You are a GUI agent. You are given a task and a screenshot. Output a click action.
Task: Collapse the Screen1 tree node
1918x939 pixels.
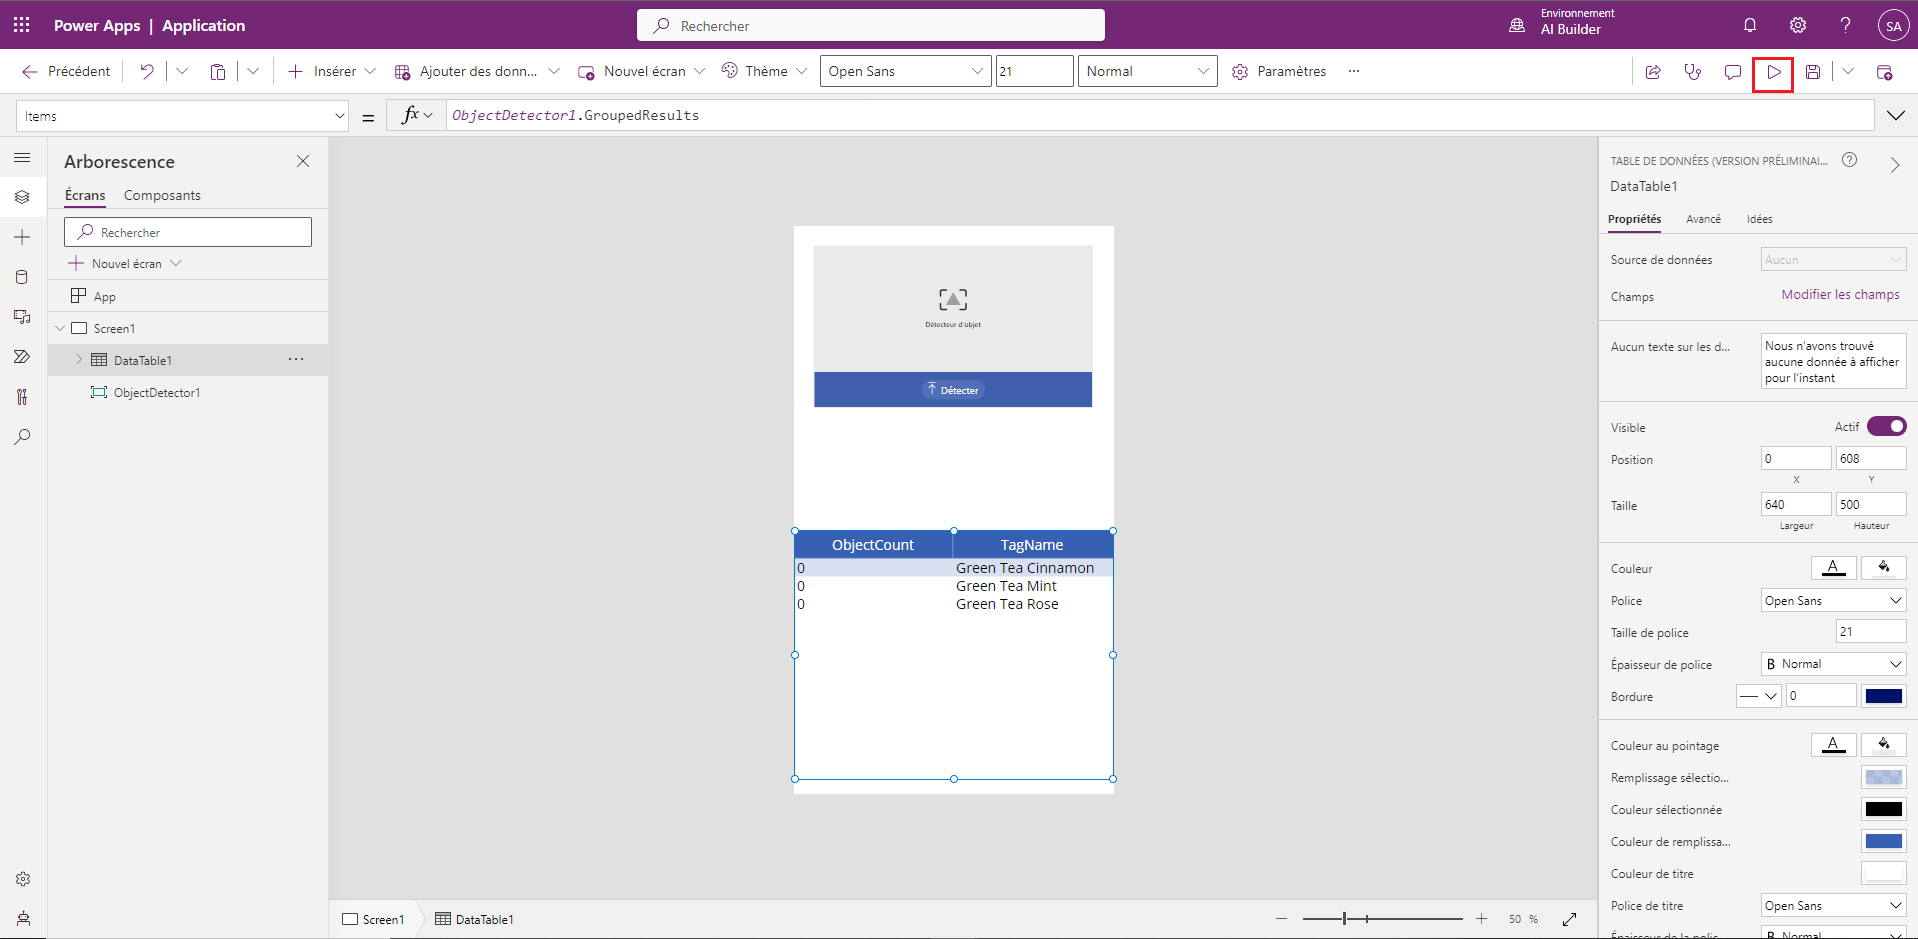pos(60,328)
